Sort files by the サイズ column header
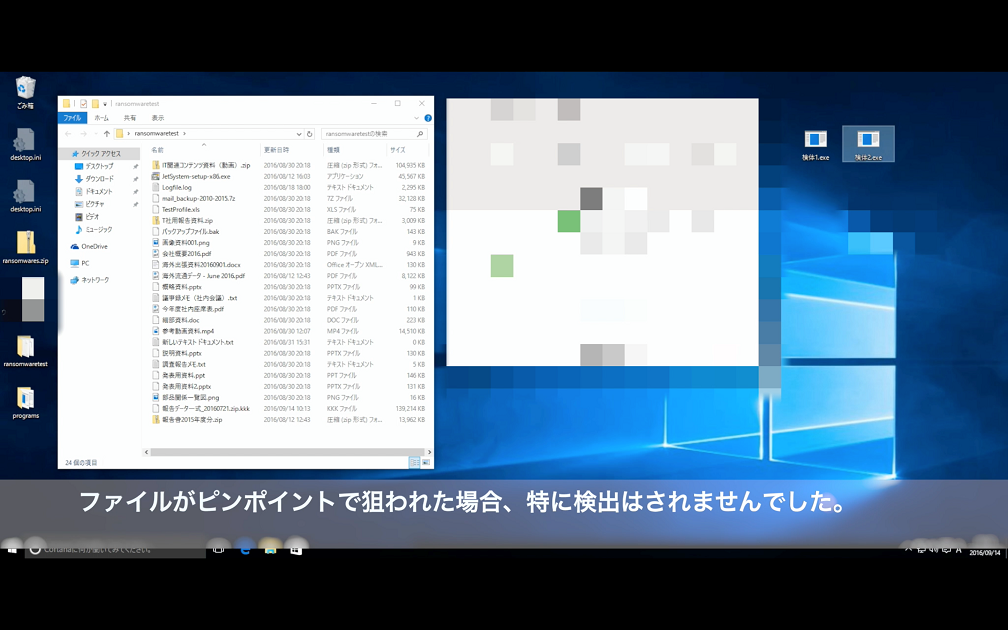 397,150
